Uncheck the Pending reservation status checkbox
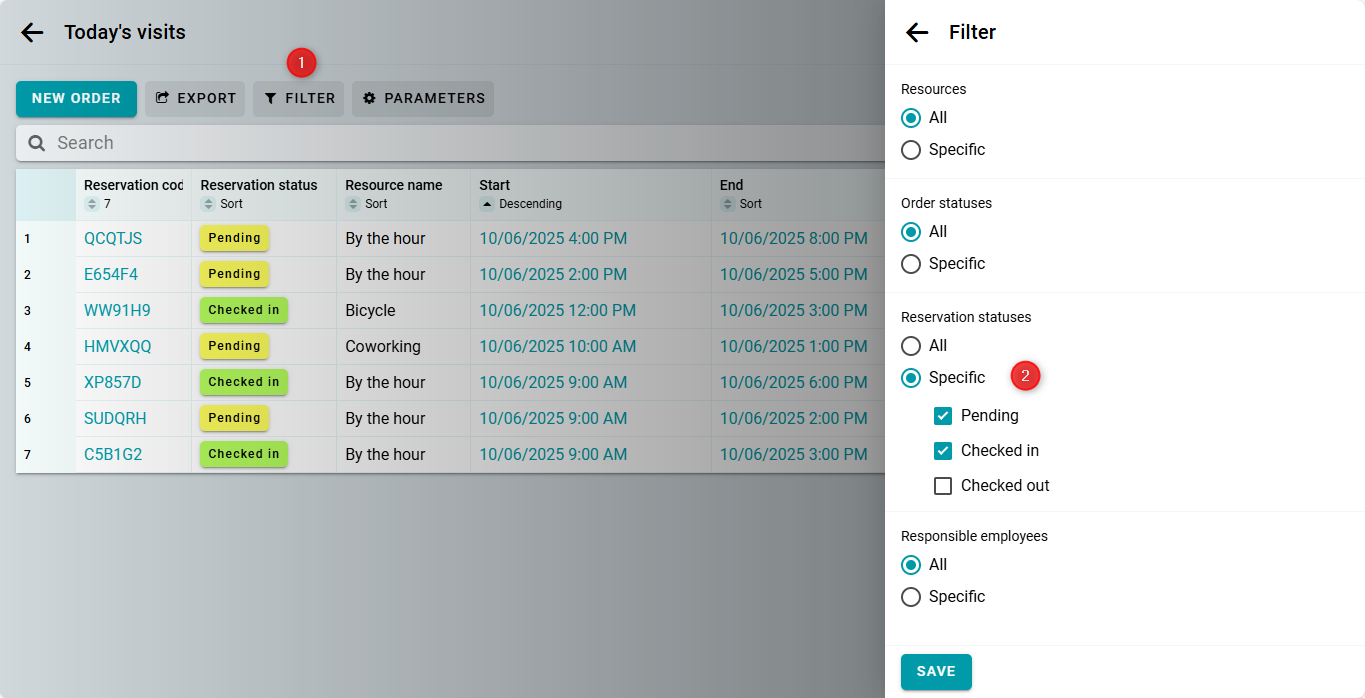The width and height of the screenshot is (1365, 698). click(943, 416)
